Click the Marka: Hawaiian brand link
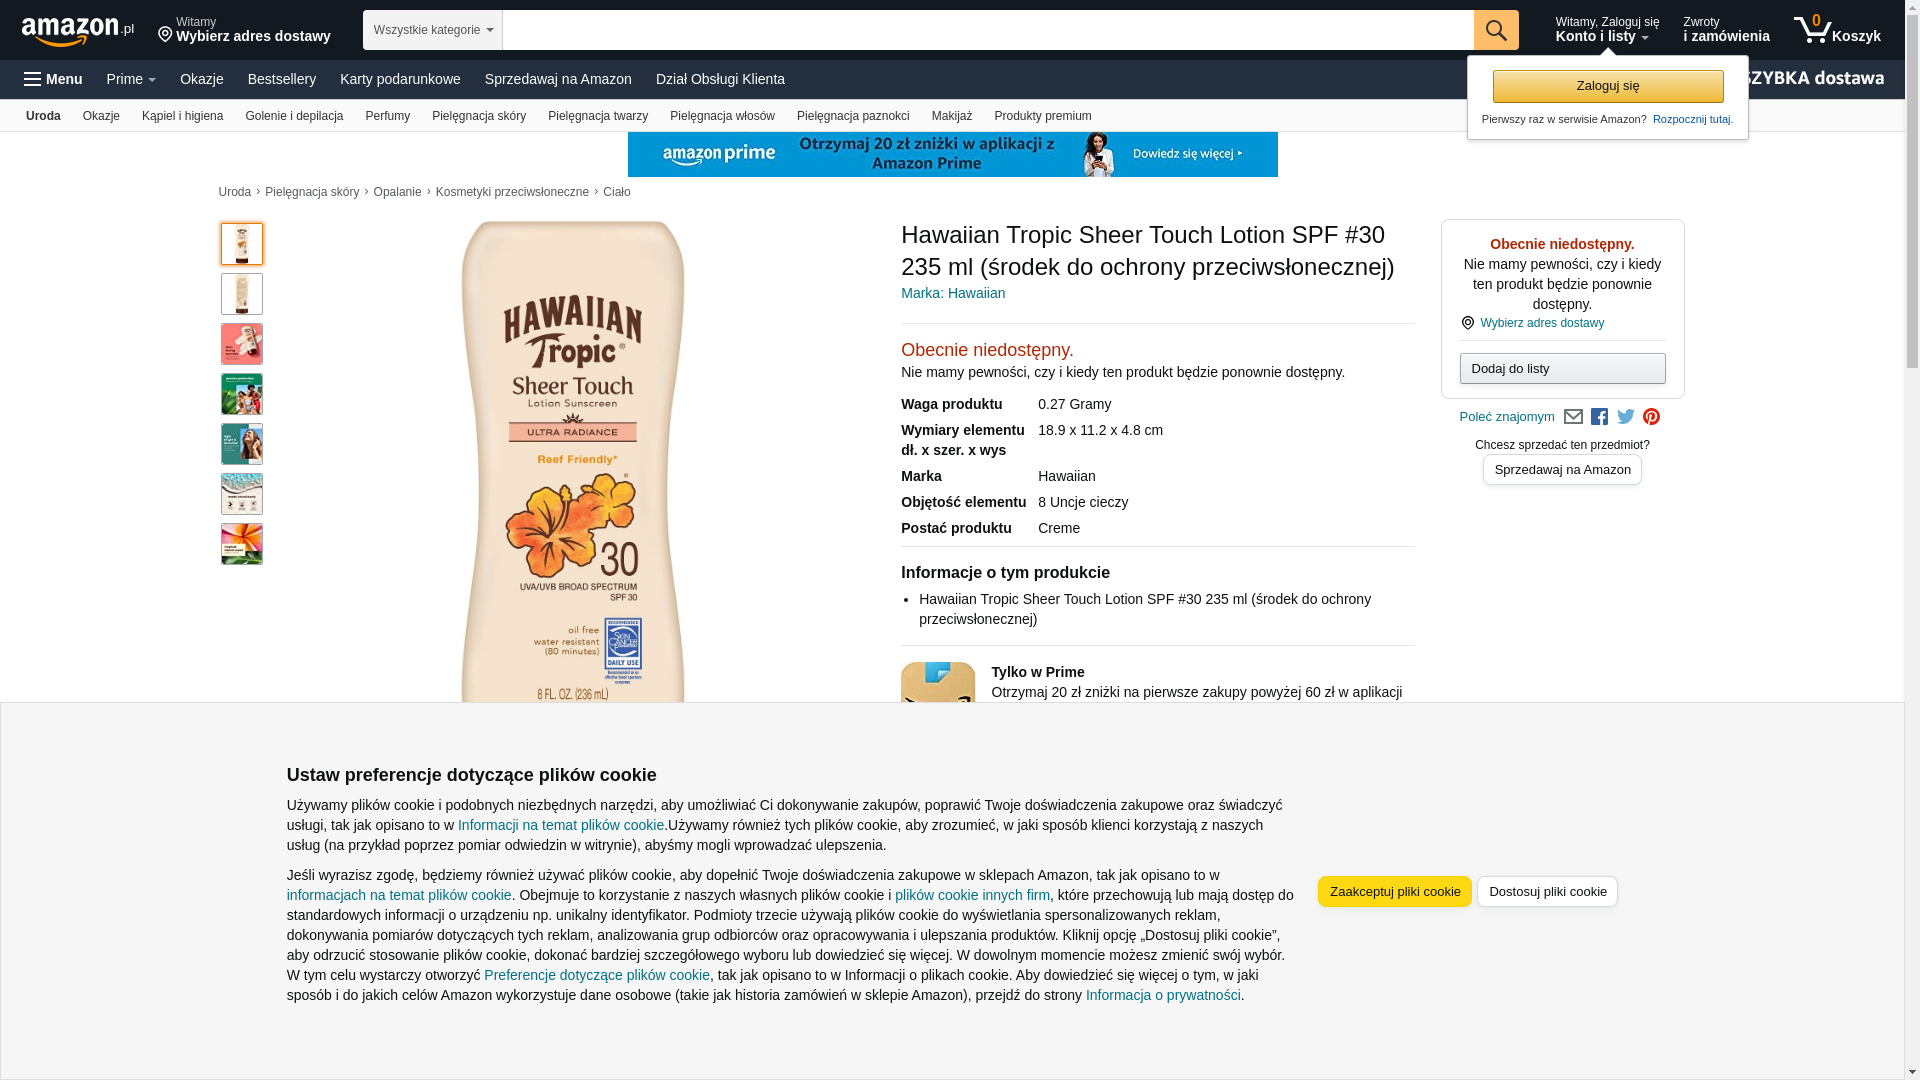 953,293
